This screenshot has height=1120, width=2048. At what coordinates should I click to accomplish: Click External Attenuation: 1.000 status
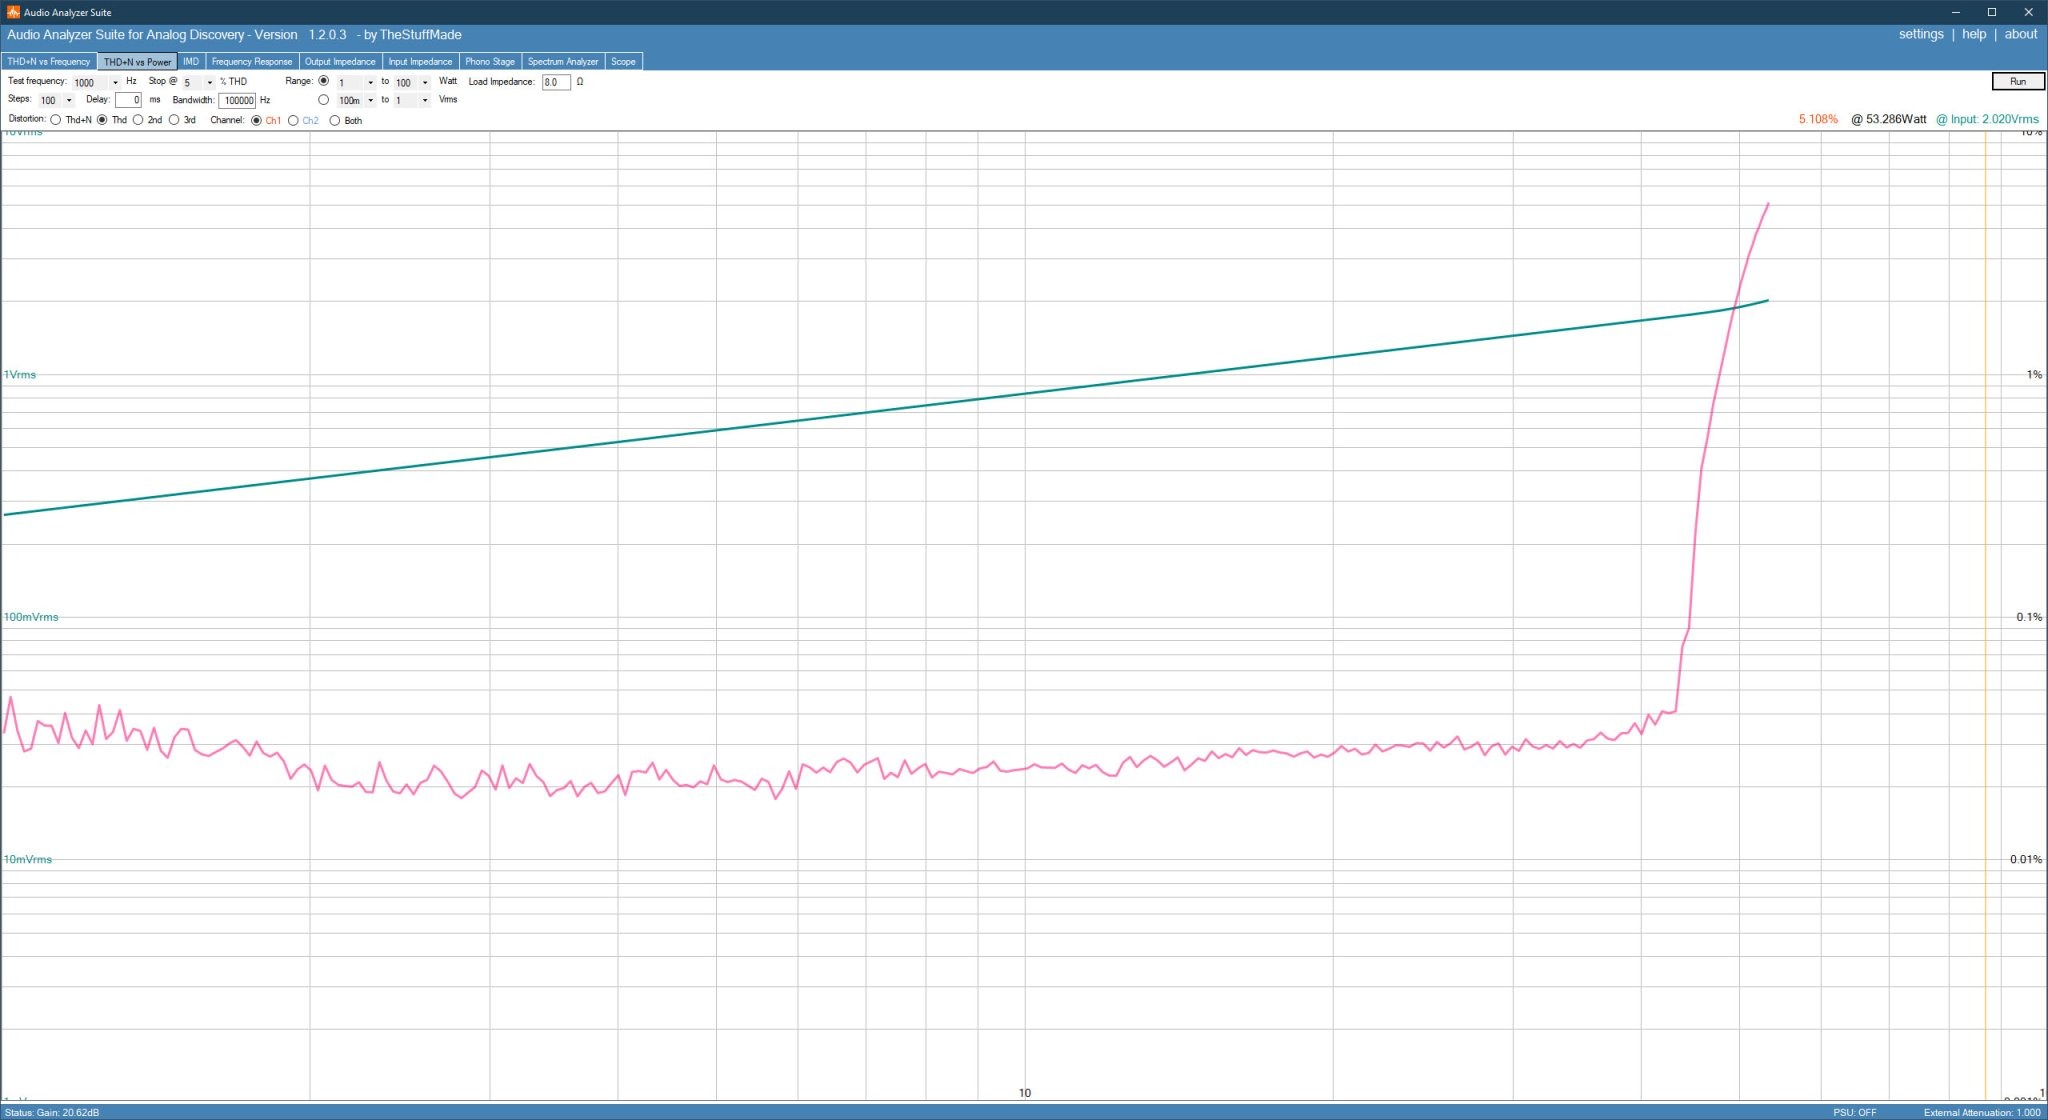[1982, 1113]
